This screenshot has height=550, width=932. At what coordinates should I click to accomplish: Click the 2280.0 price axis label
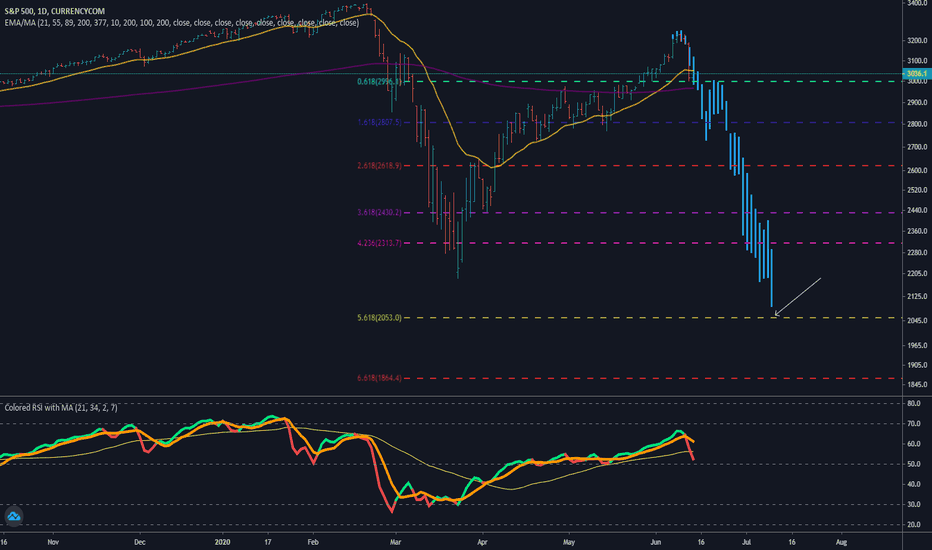click(918, 253)
